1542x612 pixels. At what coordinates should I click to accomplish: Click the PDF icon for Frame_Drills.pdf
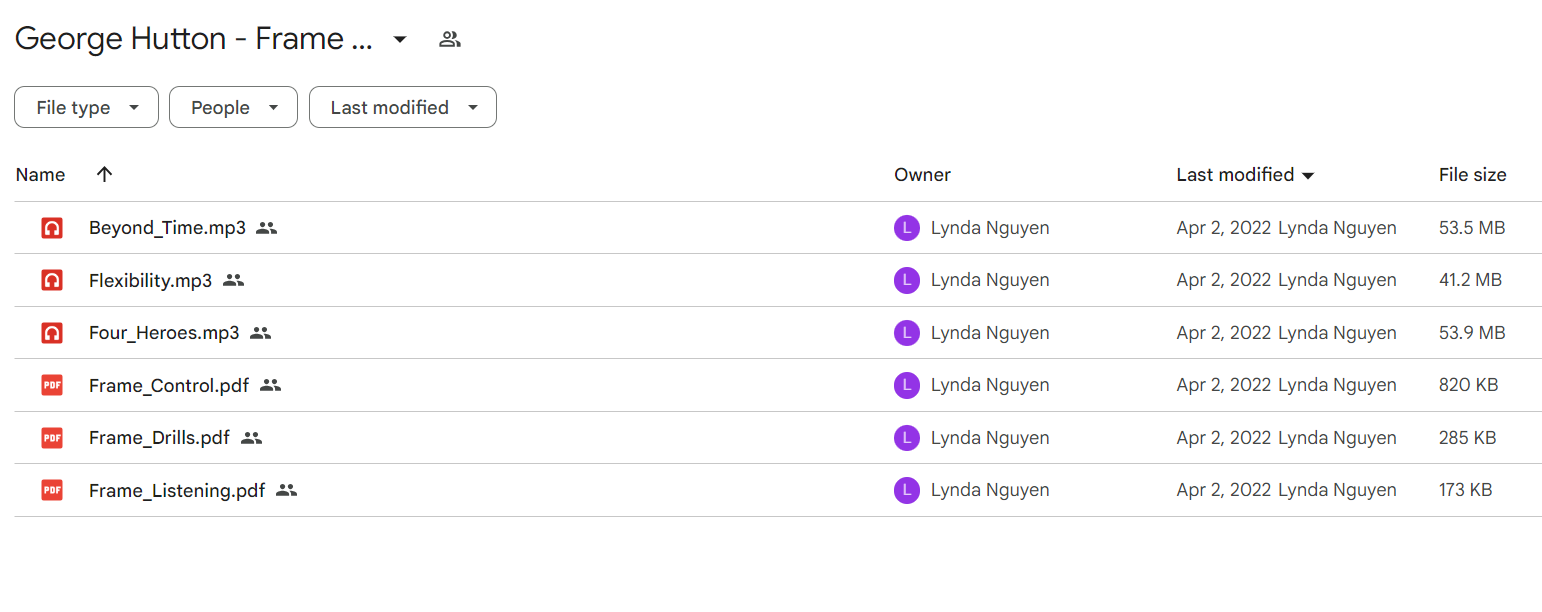coord(52,438)
